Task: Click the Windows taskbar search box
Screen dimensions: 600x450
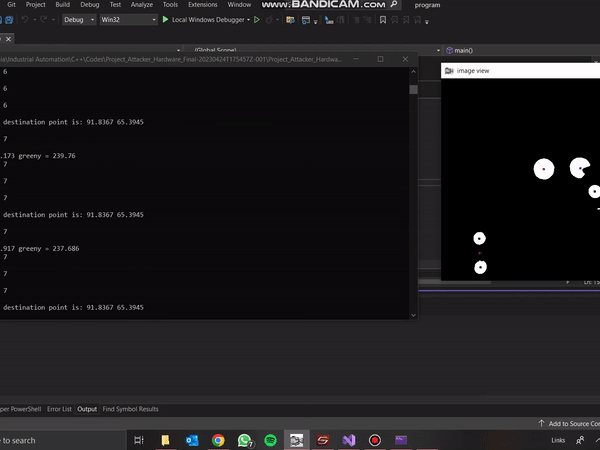Action: tap(40, 440)
